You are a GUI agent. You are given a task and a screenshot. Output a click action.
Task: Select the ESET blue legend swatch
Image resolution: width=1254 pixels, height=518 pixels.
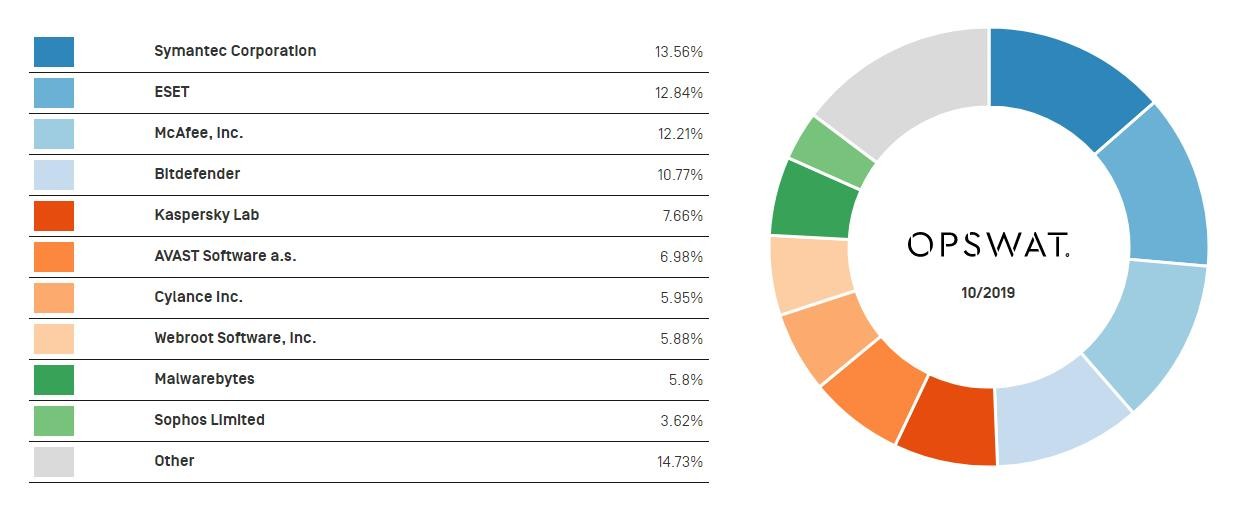point(54,93)
